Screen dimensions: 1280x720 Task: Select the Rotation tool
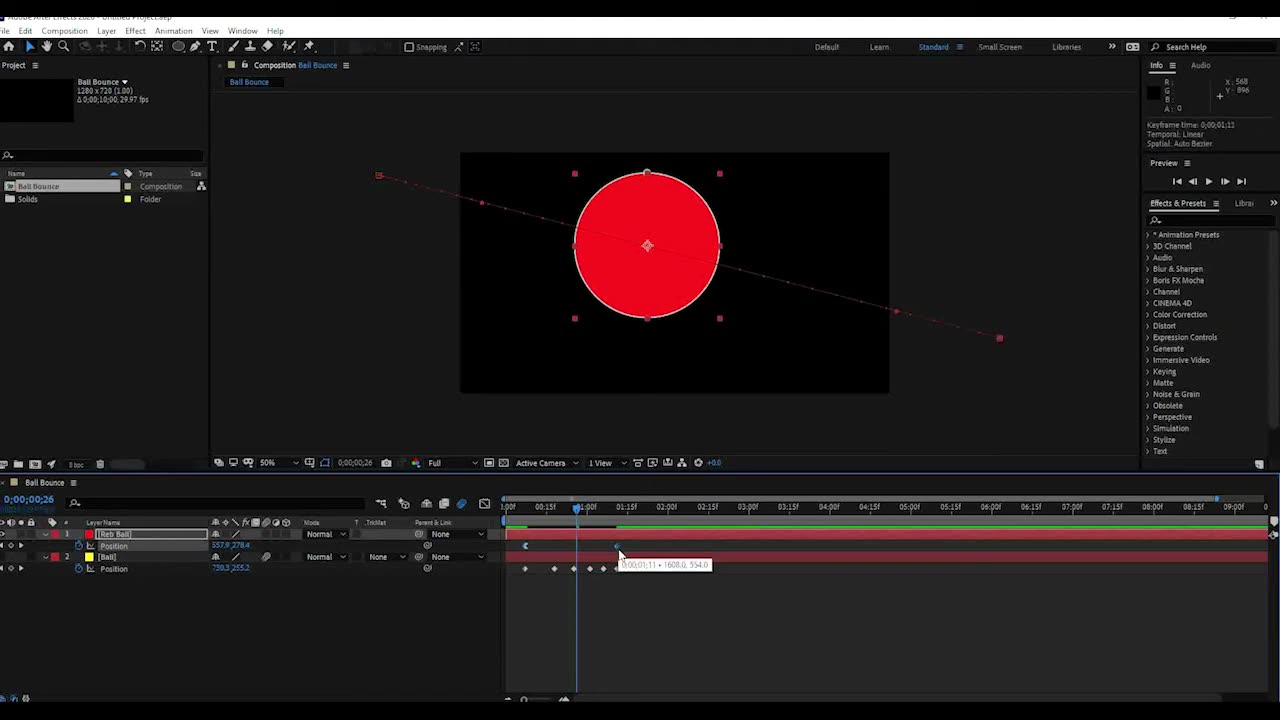140,46
